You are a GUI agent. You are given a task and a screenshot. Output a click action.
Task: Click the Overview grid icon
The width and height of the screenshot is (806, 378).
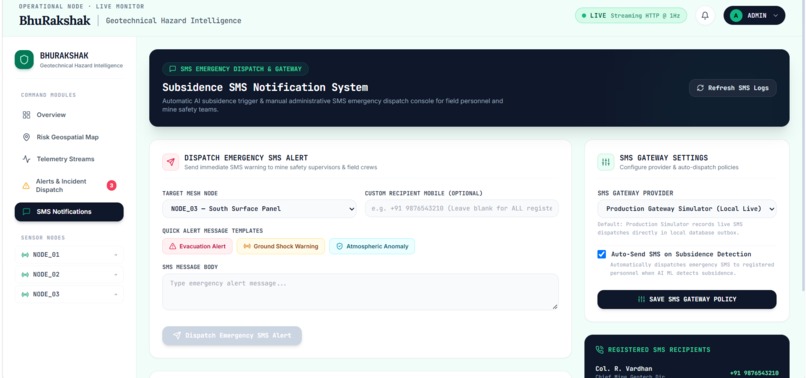click(26, 115)
